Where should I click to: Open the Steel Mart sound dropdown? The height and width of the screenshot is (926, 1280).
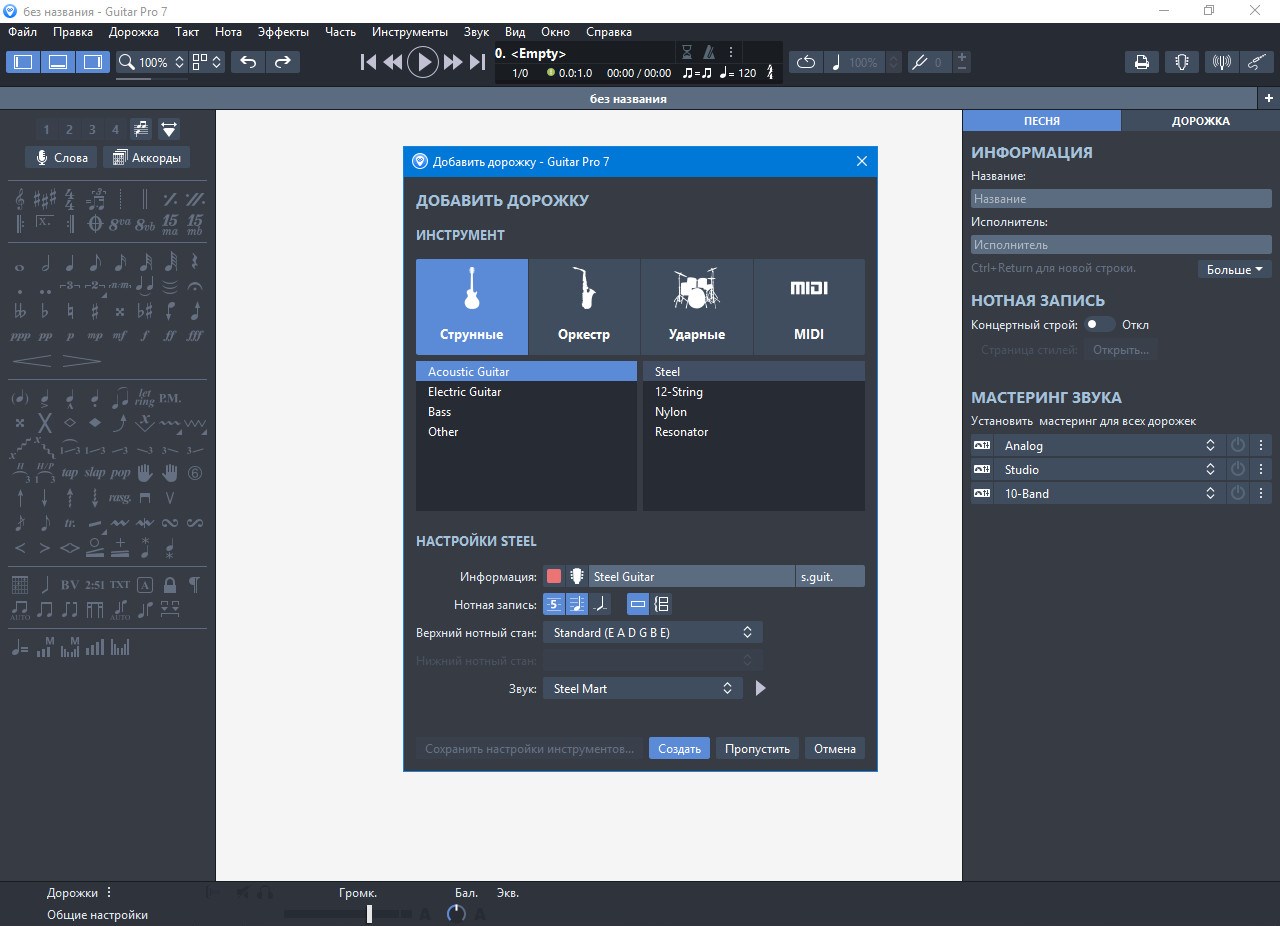coord(643,688)
